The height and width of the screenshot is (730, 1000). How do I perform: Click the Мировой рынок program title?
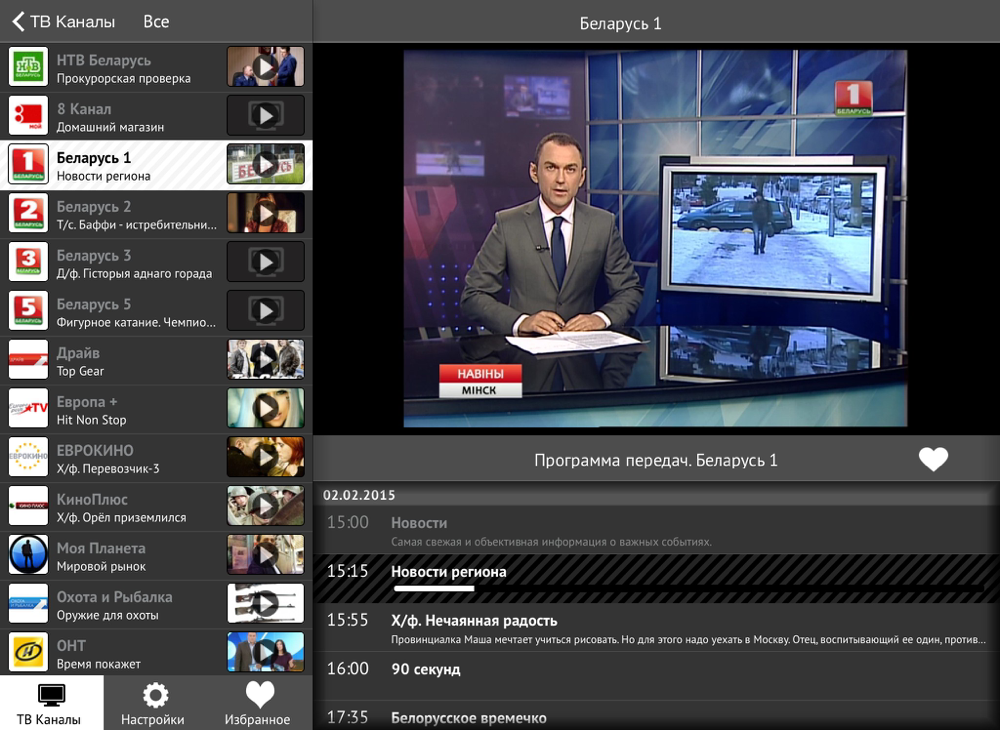101,566
